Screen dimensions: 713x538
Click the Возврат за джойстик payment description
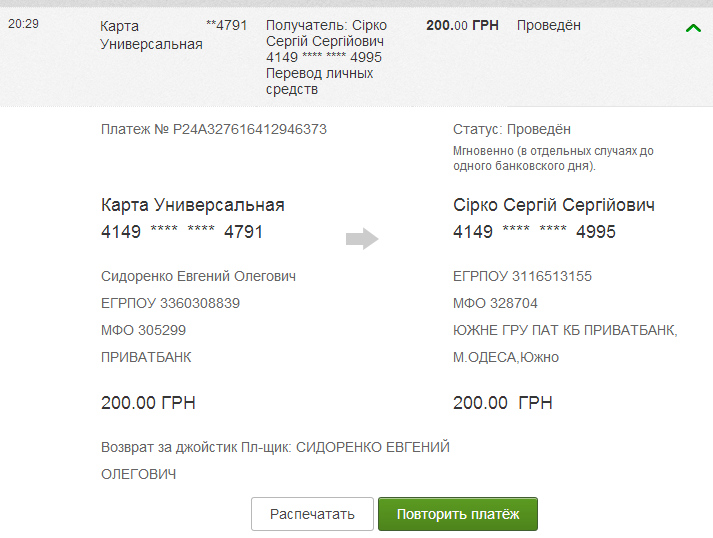tap(275, 448)
